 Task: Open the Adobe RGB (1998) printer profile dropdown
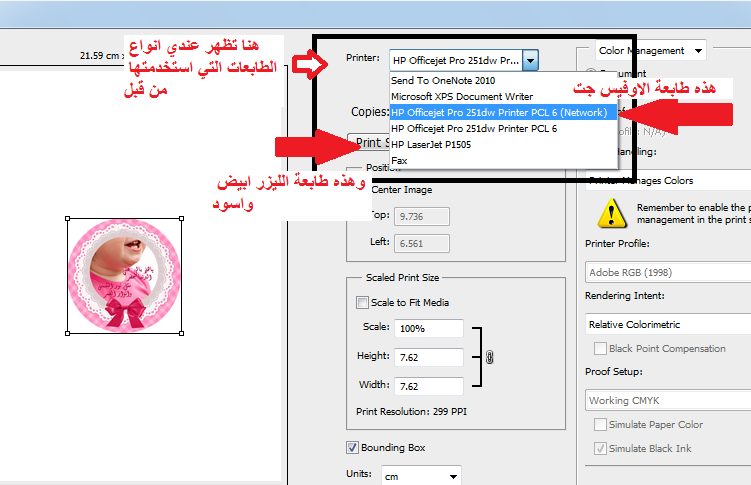pyautogui.click(x=668, y=272)
